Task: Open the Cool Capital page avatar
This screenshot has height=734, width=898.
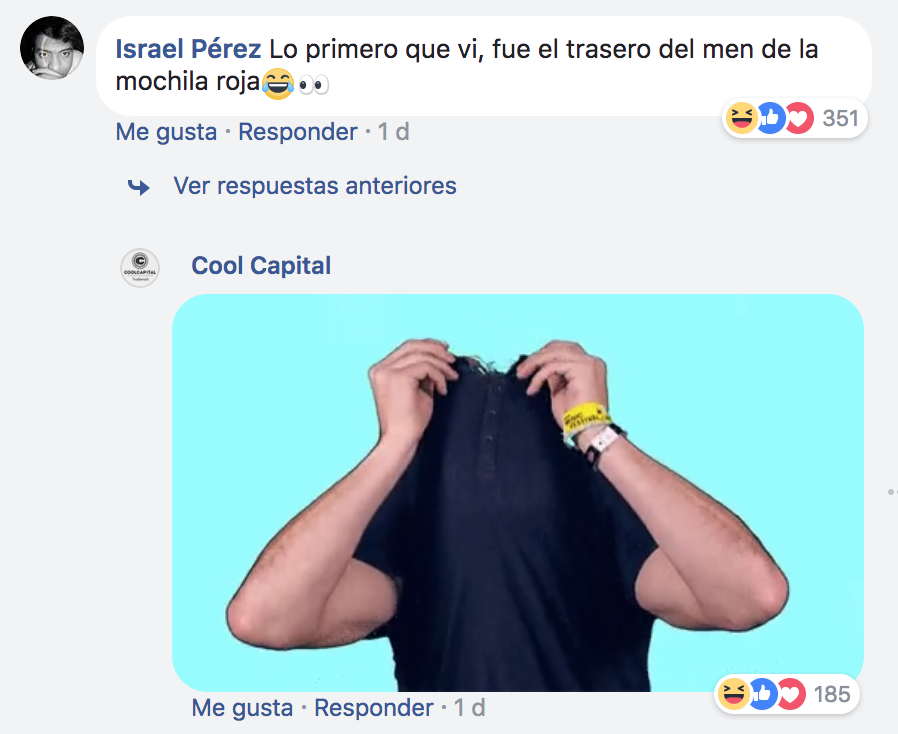Action: pyautogui.click(x=140, y=267)
